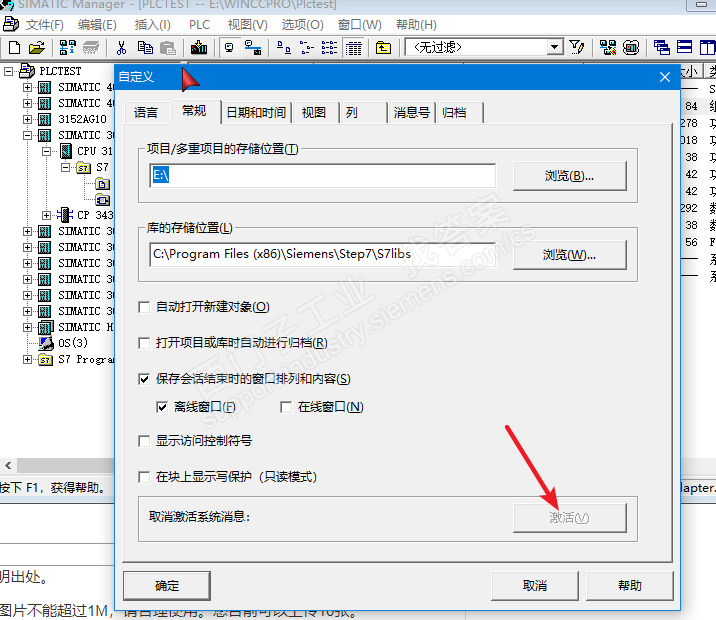
Task: Open the 文件(F) menu
Action: pyautogui.click(x=44, y=25)
